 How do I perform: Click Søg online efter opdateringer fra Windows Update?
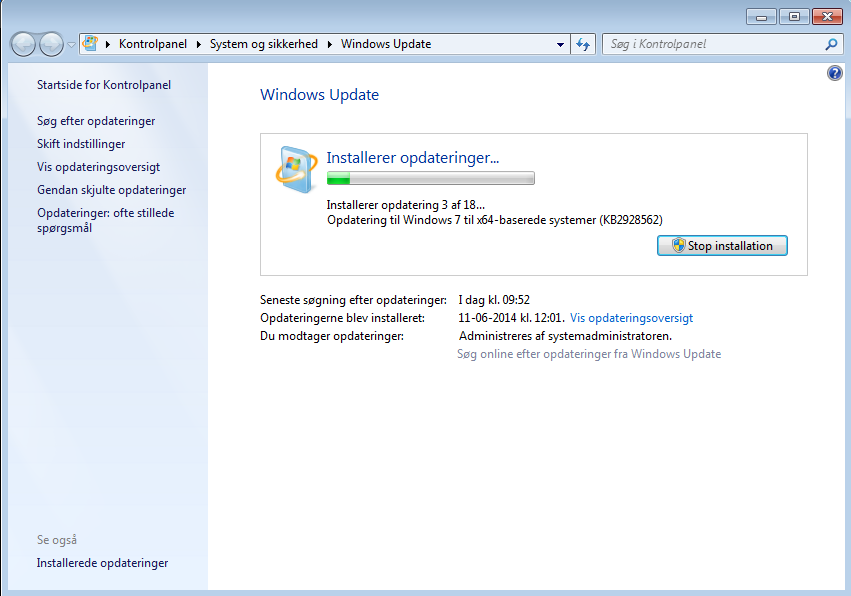[x=589, y=354]
